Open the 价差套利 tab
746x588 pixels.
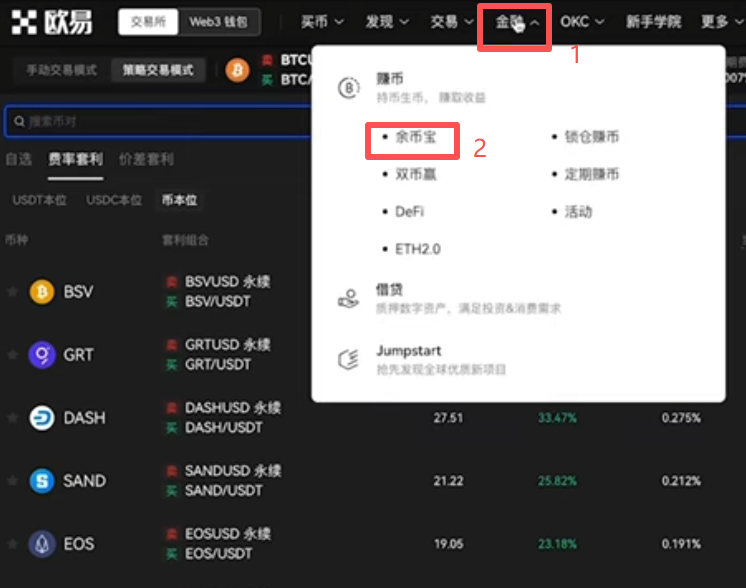(x=146, y=159)
